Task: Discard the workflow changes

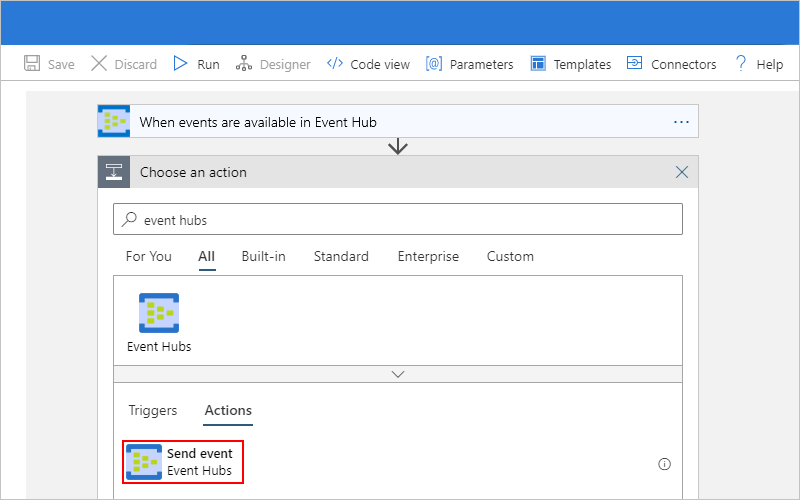Action: click(124, 64)
